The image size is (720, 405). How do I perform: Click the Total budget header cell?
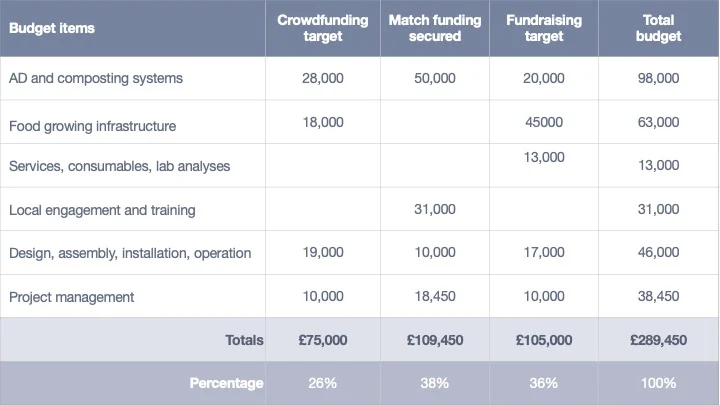click(658, 28)
